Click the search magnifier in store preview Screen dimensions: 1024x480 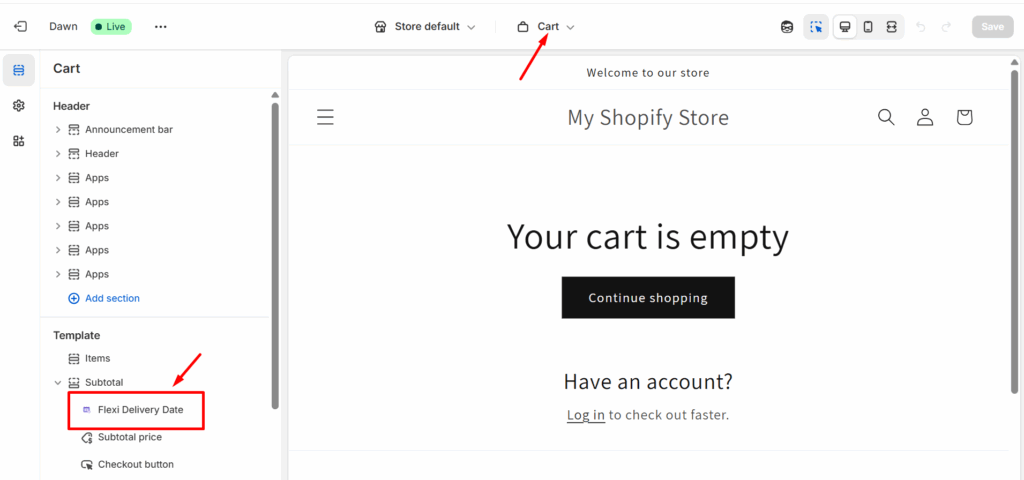pyautogui.click(x=886, y=117)
